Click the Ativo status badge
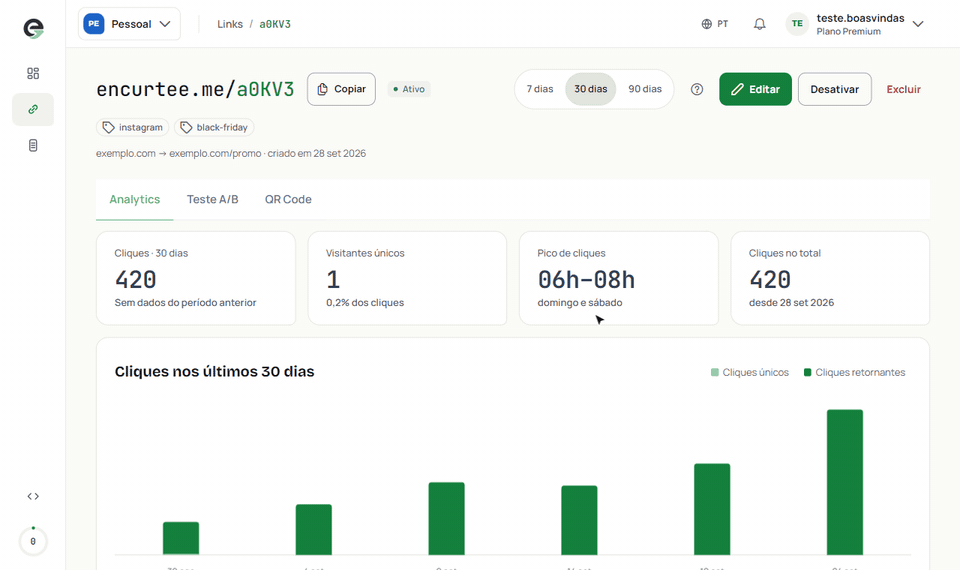The height and width of the screenshot is (570, 960). pos(409,89)
